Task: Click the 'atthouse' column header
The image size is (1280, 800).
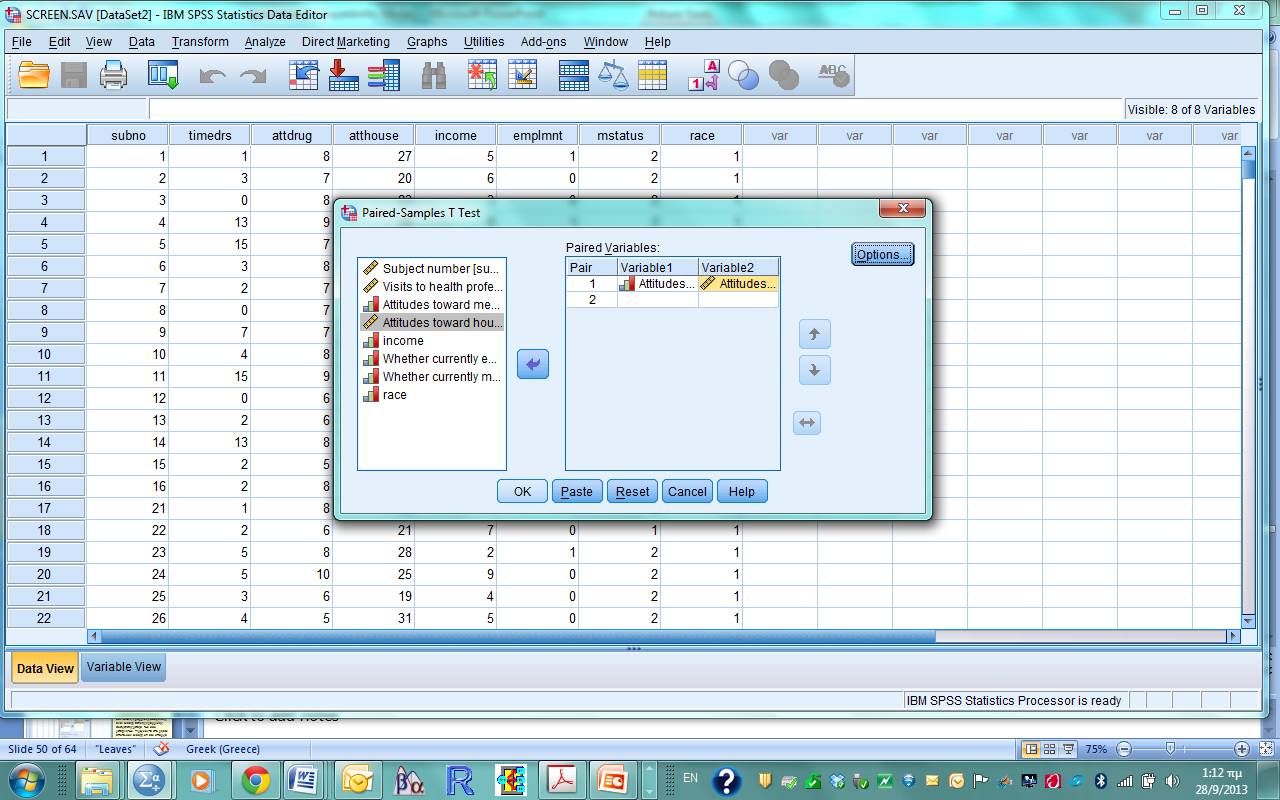Action: click(373, 135)
